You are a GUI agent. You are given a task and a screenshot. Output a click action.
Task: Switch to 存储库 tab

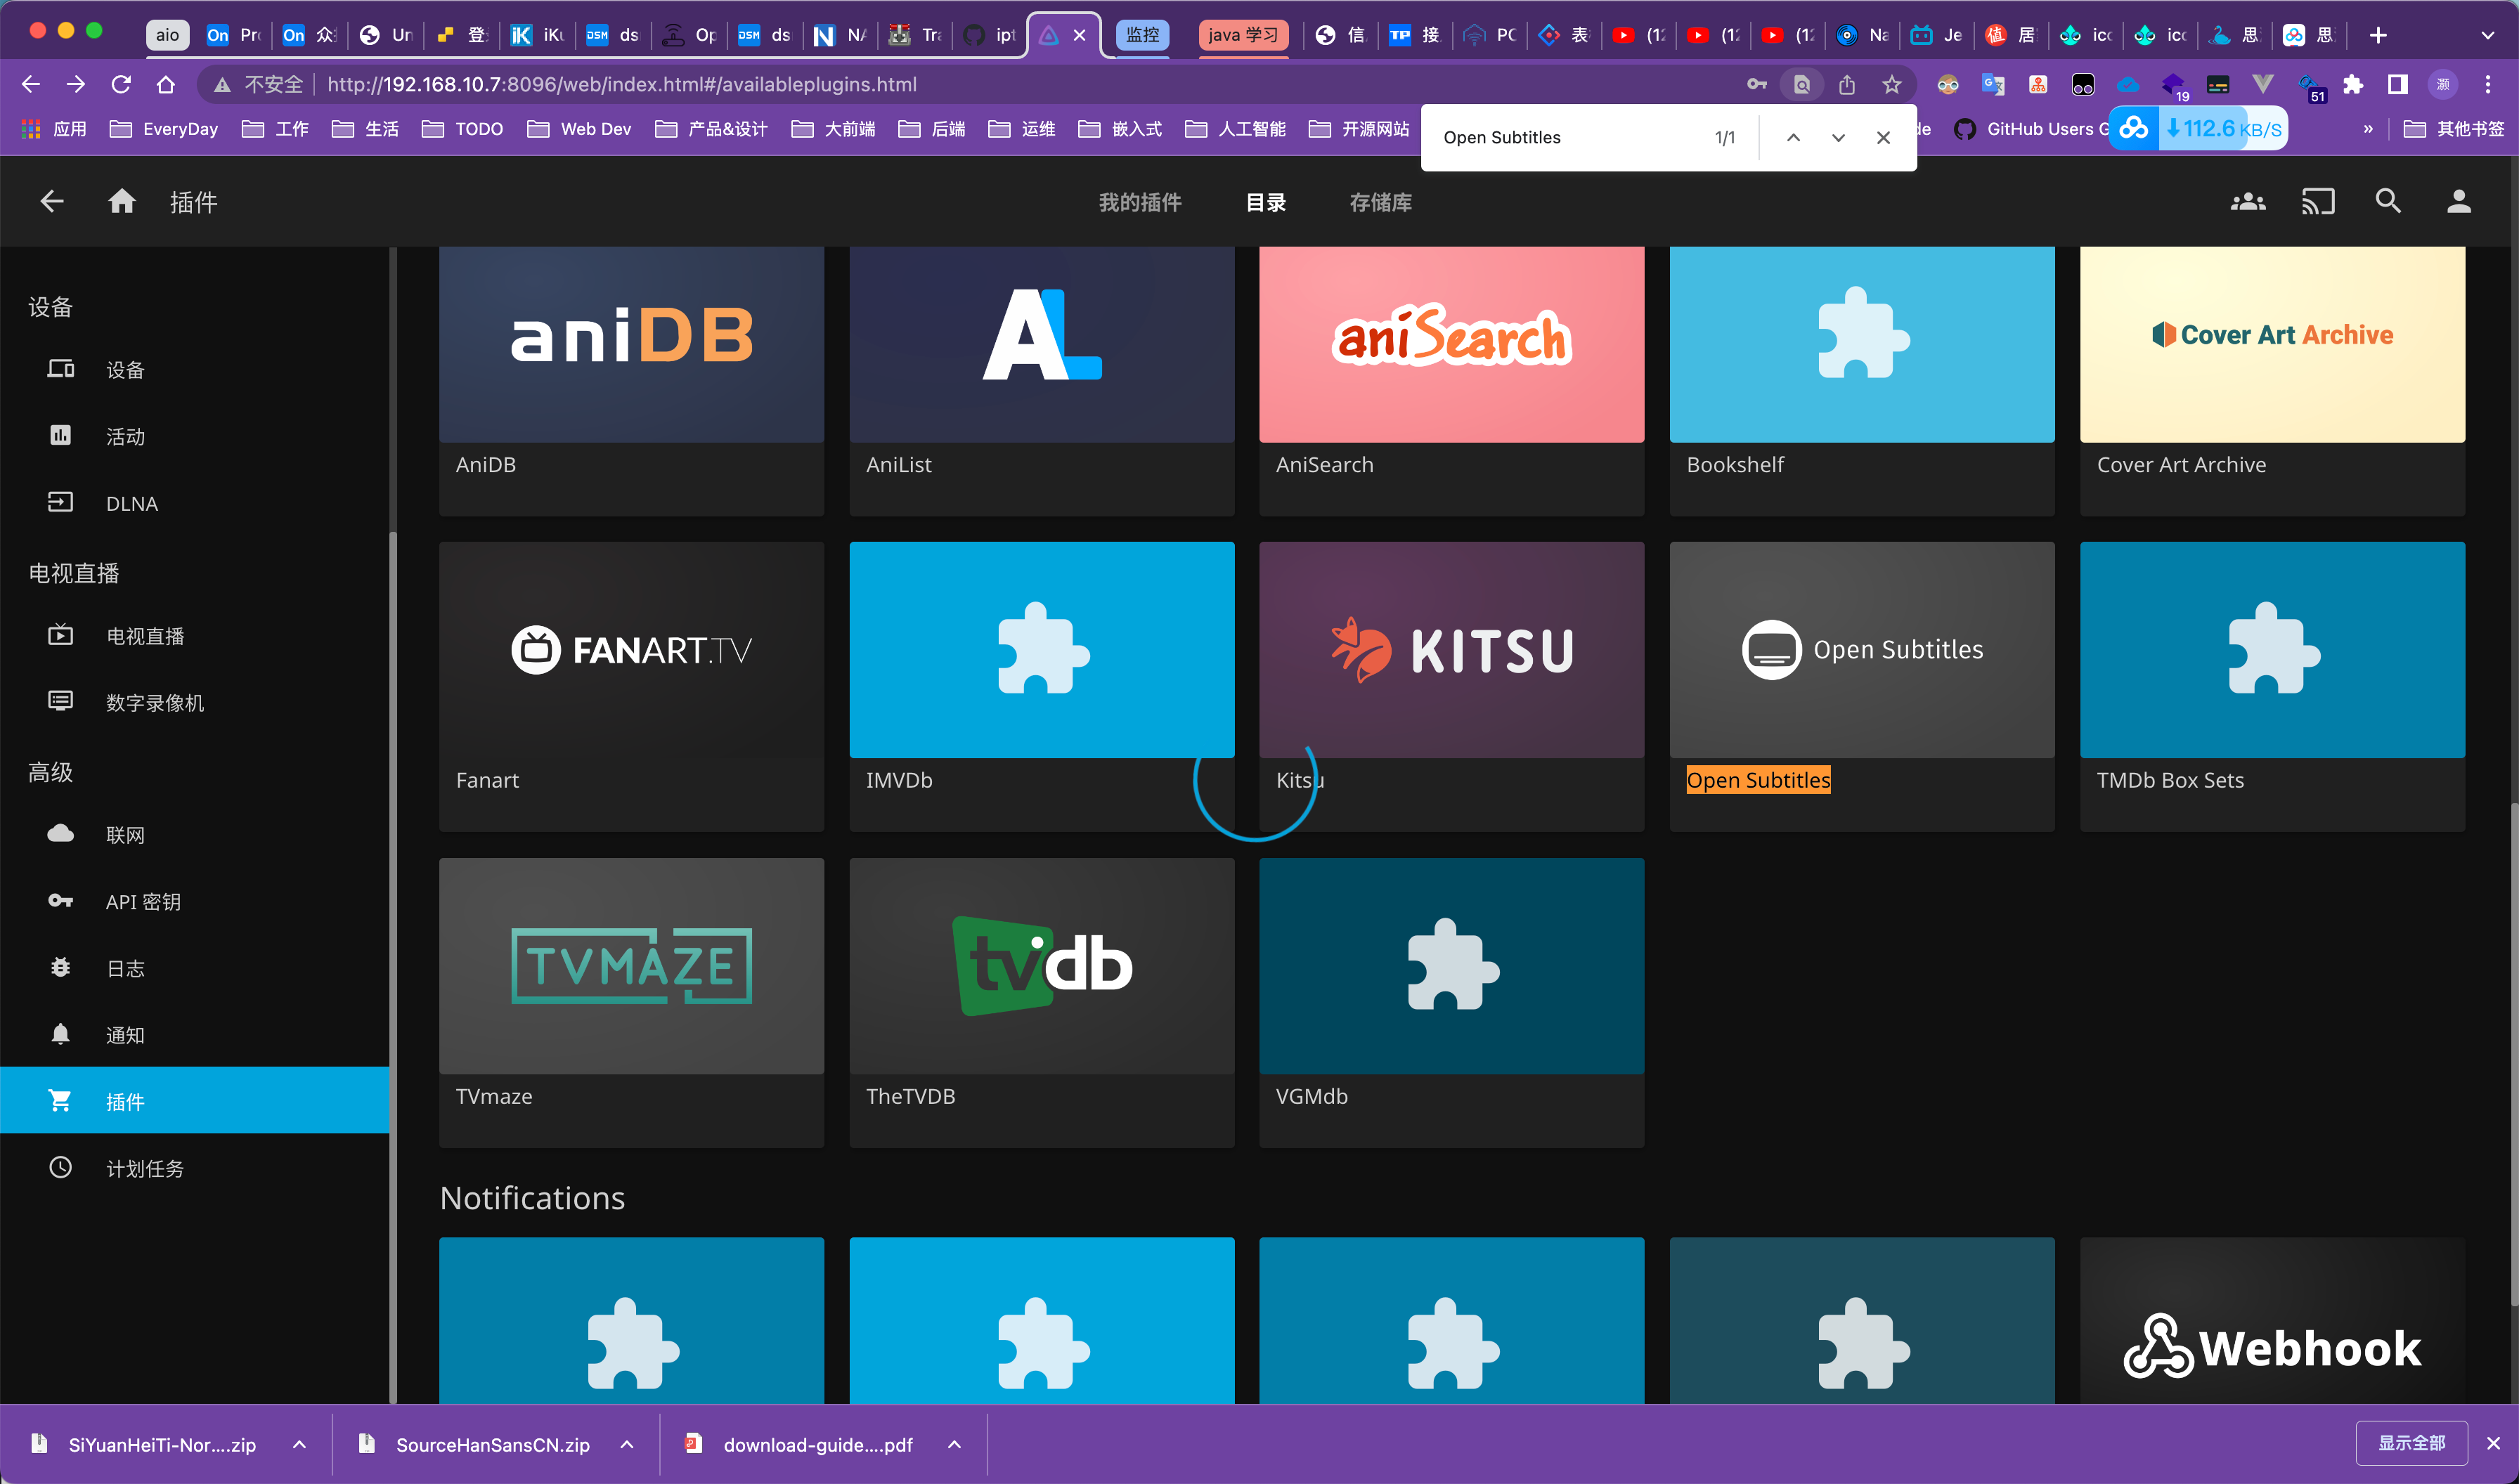point(1380,202)
